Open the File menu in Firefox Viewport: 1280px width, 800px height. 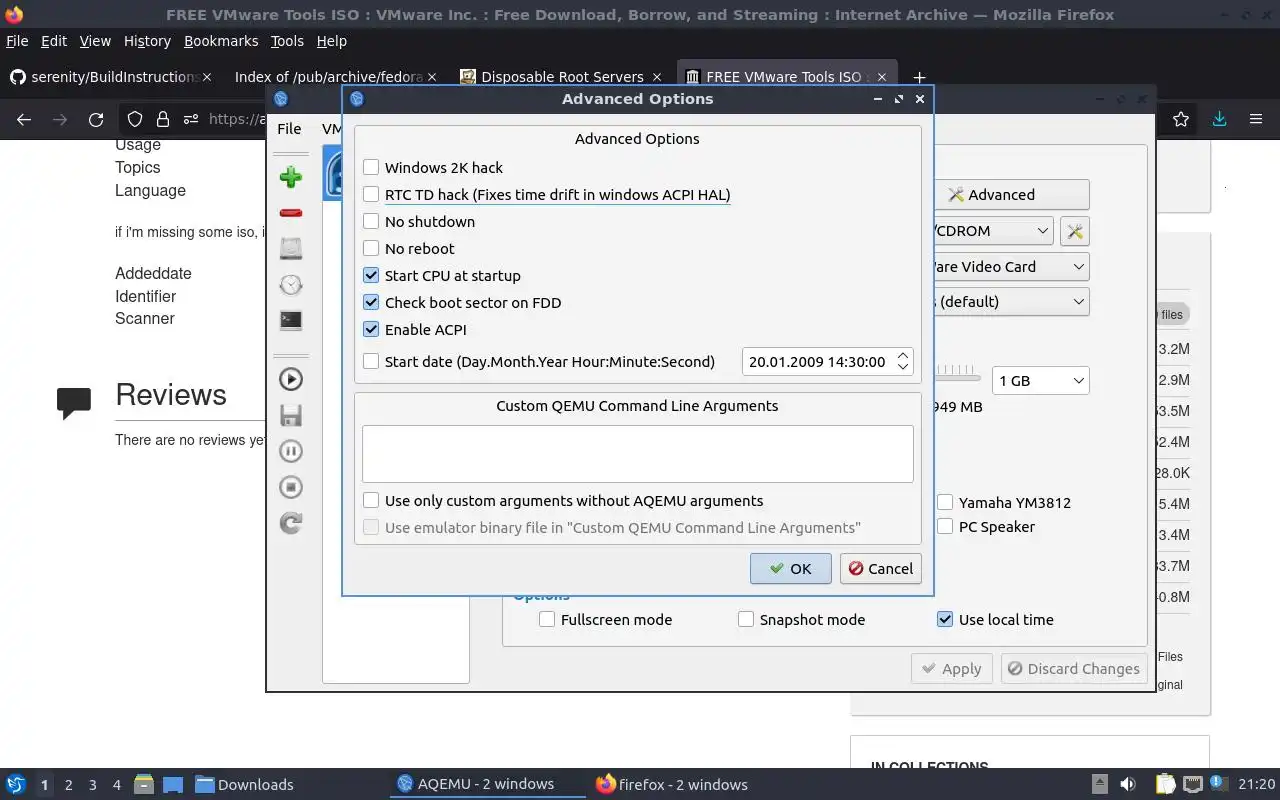[17, 41]
